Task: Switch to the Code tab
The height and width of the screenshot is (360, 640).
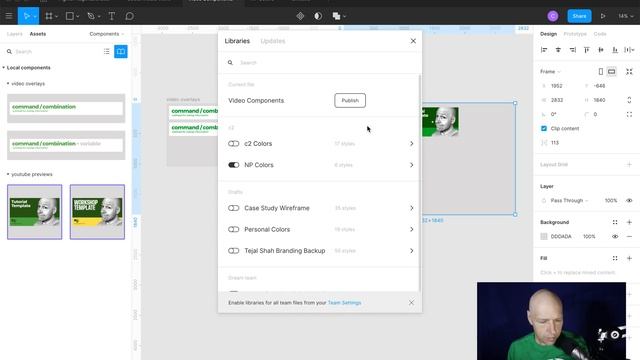Action: tap(600, 34)
